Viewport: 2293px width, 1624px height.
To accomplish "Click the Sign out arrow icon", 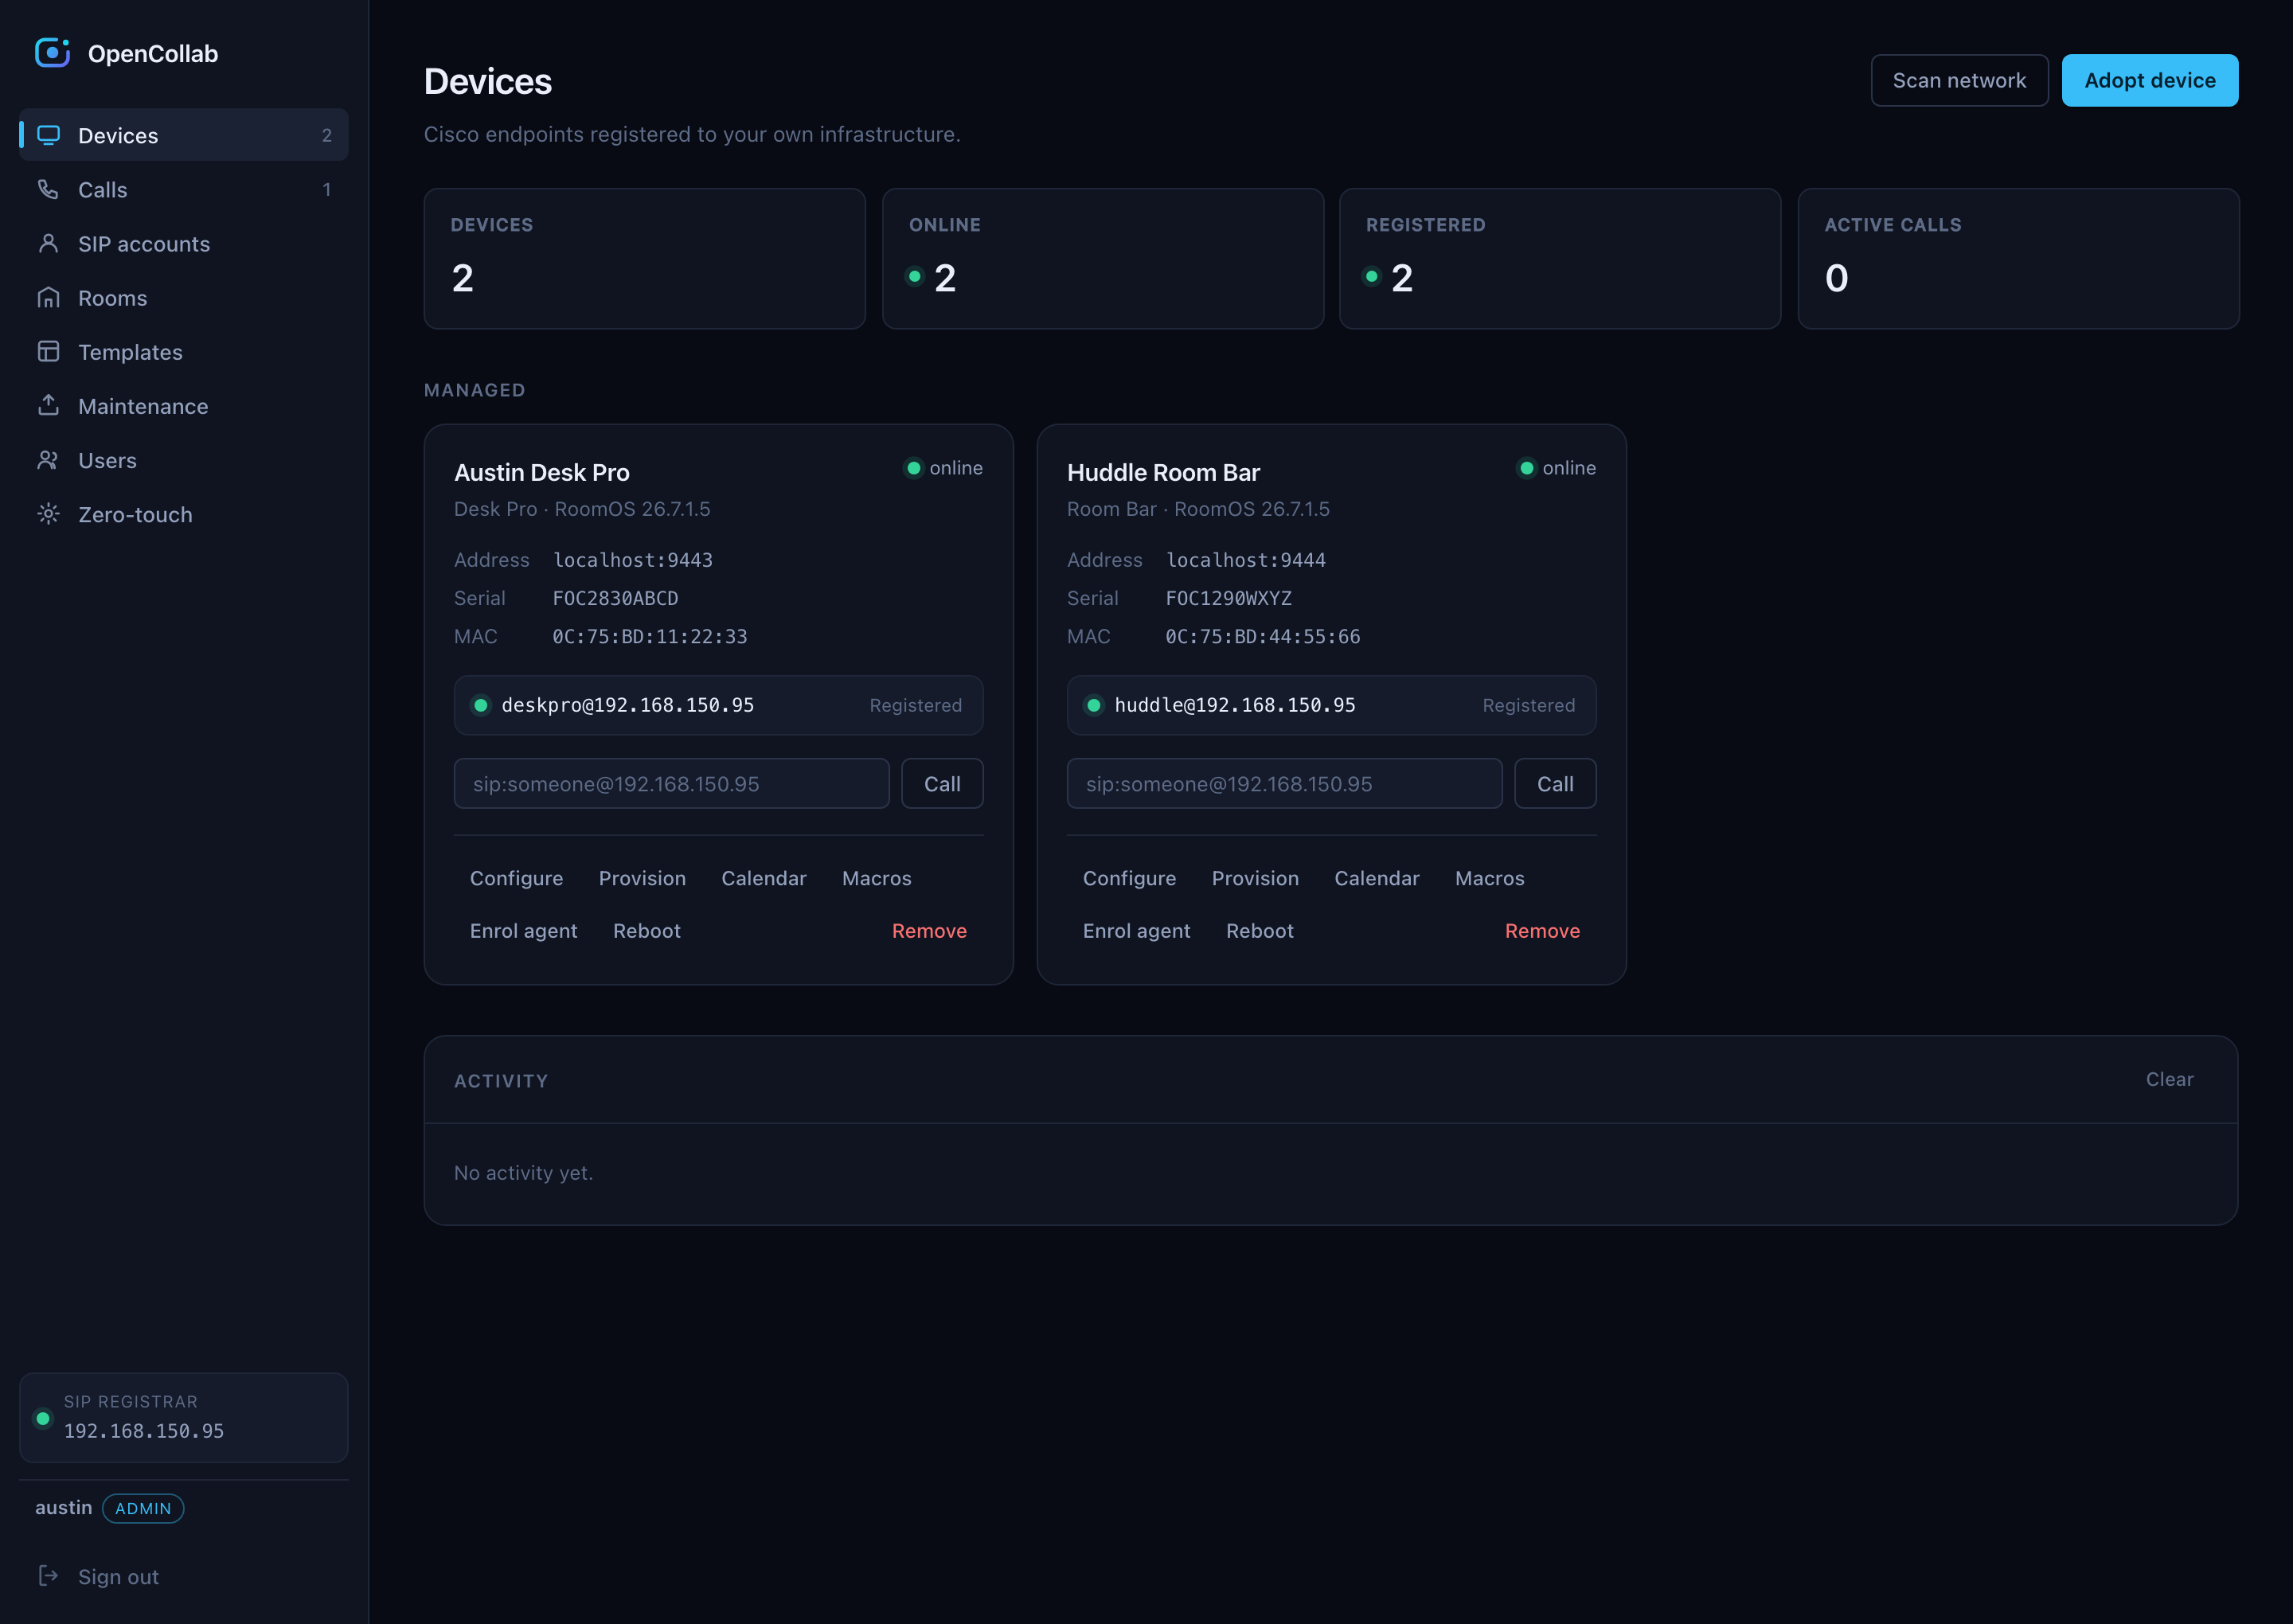I will point(48,1575).
